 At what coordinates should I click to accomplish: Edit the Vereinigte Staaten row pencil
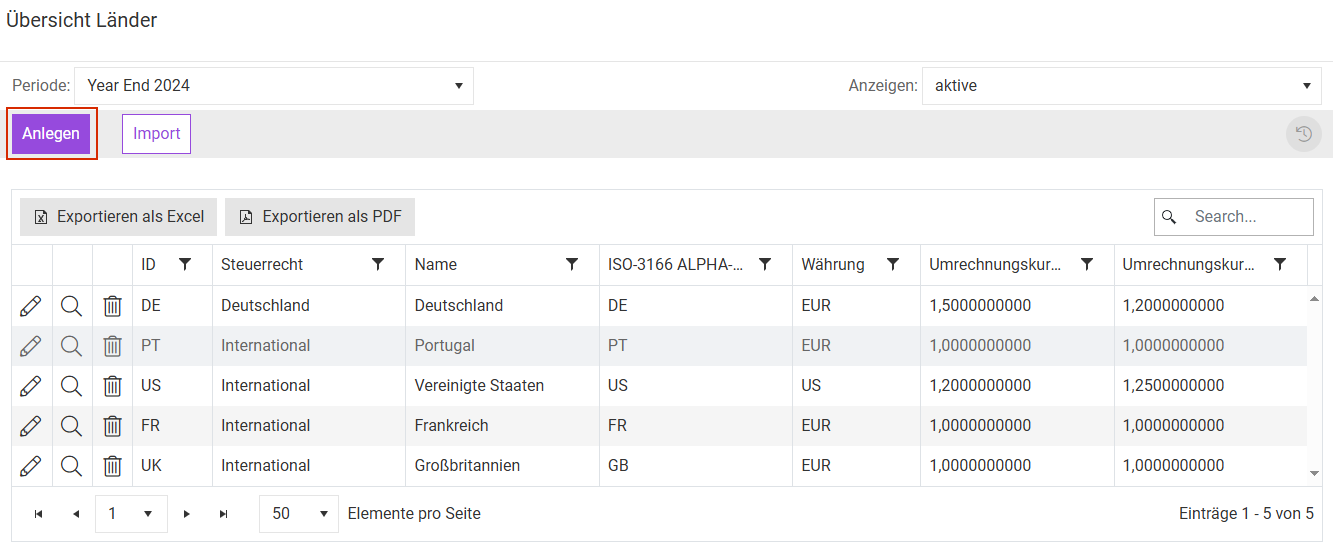pos(31,386)
